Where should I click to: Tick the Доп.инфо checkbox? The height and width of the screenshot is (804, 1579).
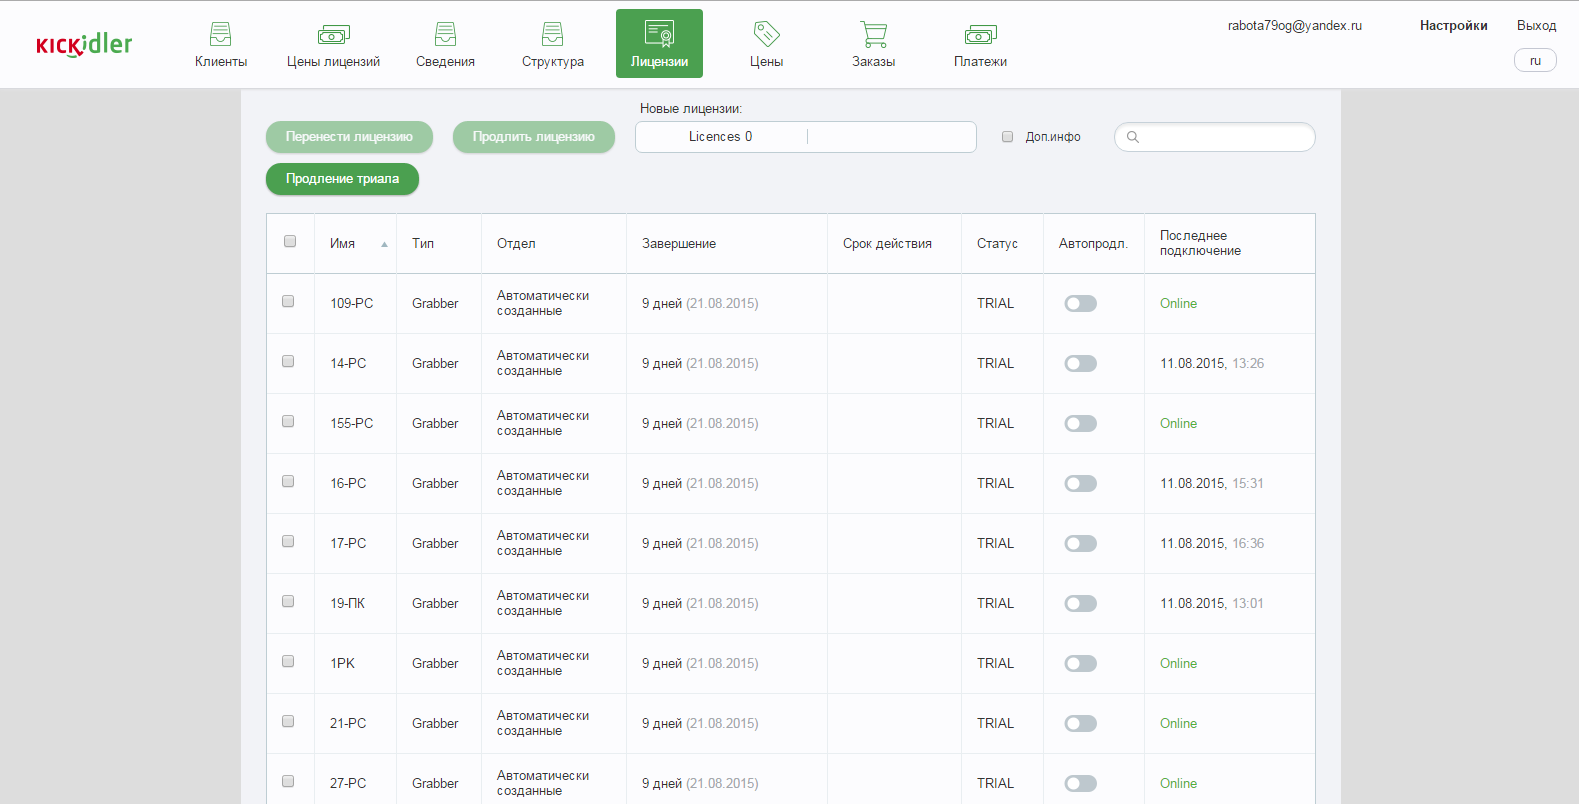point(1008,137)
